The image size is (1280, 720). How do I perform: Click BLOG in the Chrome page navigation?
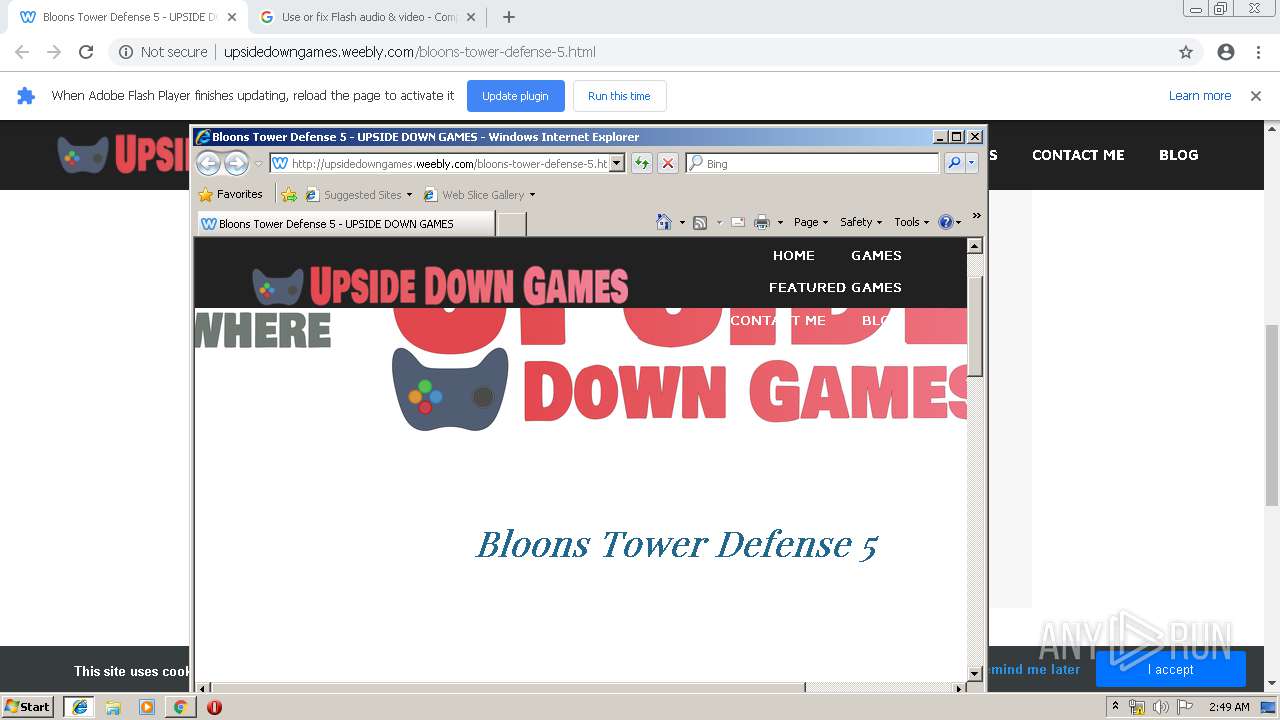coord(1178,155)
